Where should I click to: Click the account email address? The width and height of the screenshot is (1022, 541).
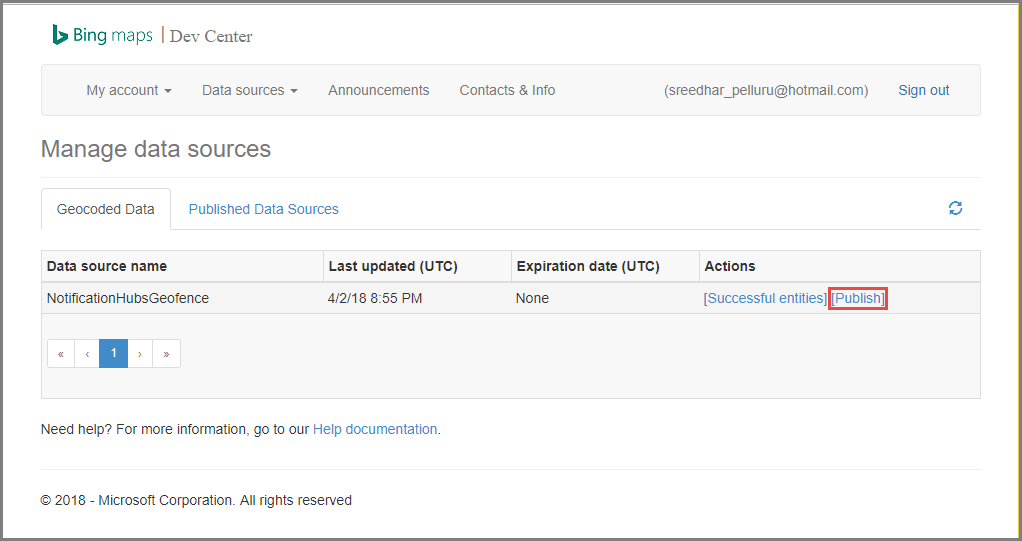pos(766,90)
